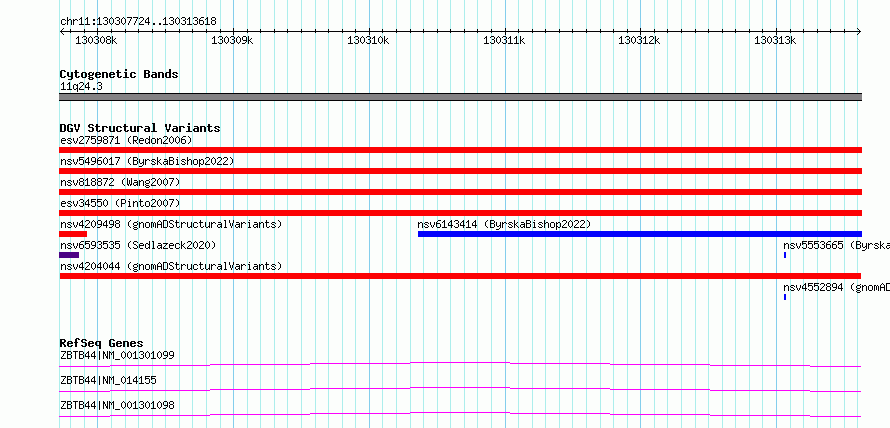Click the nsv4209498 (gnomADStructuralVariants) label
Viewport: 890px width, 428px height.
tap(171, 224)
